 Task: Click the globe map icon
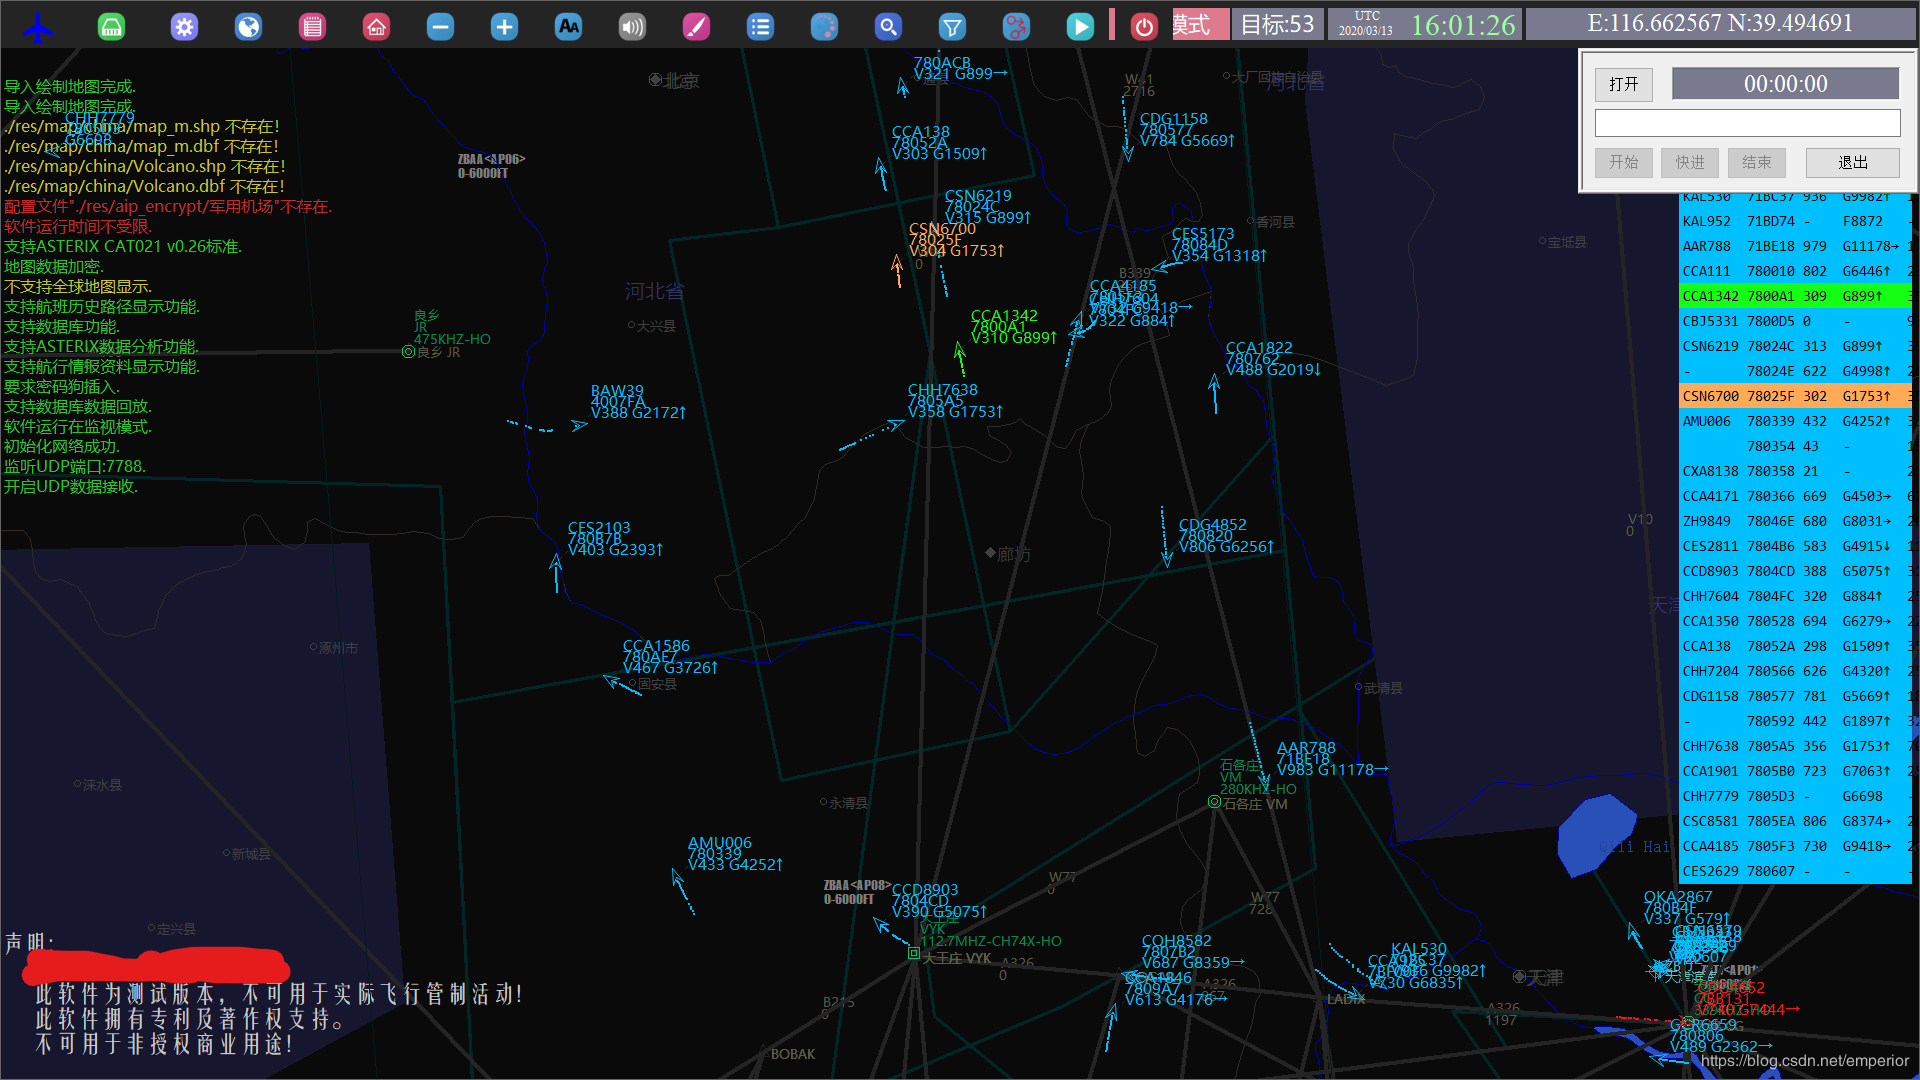coord(248,27)
